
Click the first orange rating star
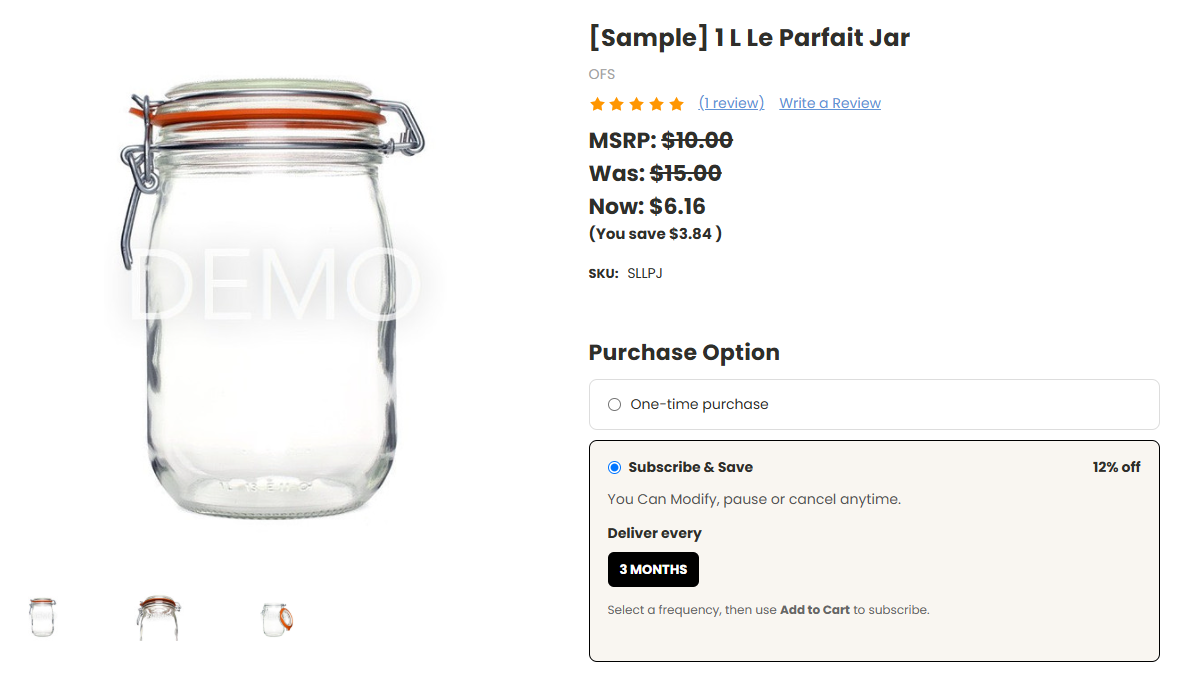[597, 104]
